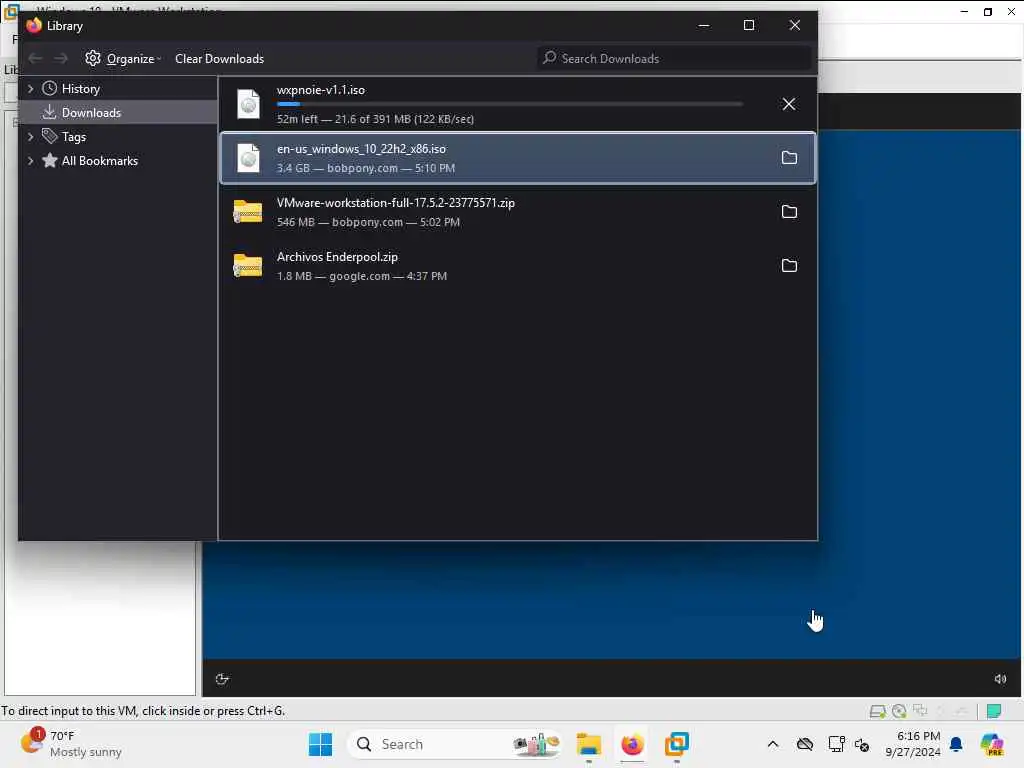Click the back arrow in the Library toolbar
The height and width of the screenshot is (768, 1024).
point(35,59)
